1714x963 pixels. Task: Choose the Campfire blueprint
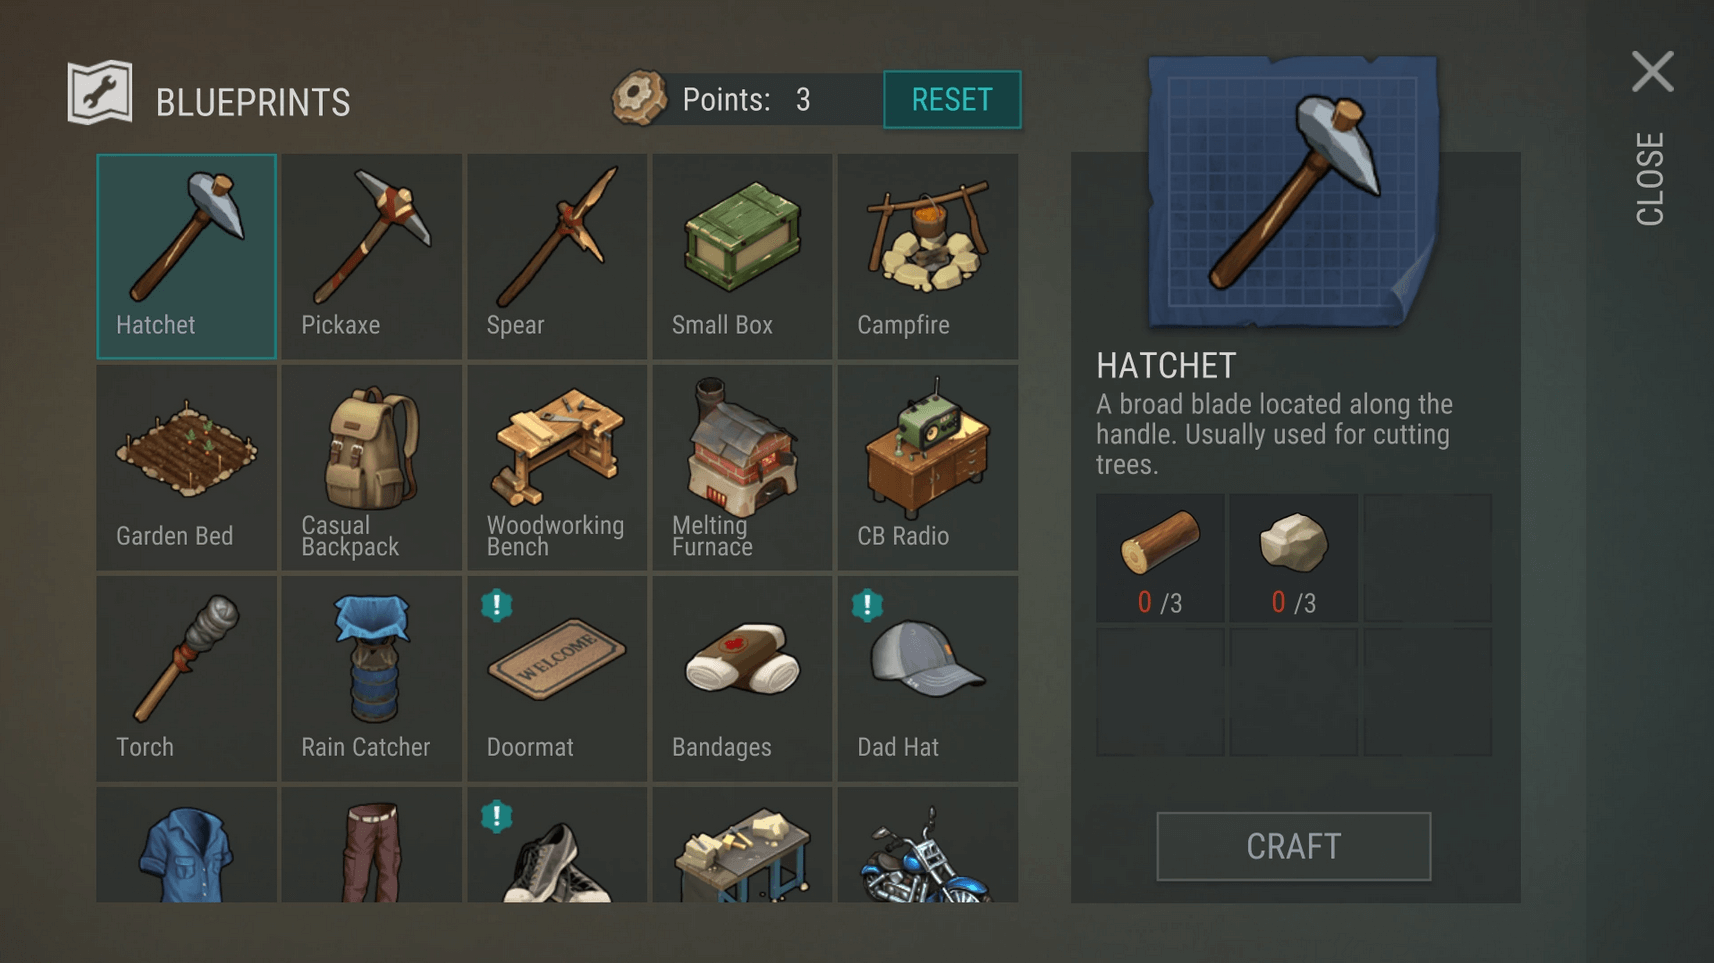(x=928, y=256)
